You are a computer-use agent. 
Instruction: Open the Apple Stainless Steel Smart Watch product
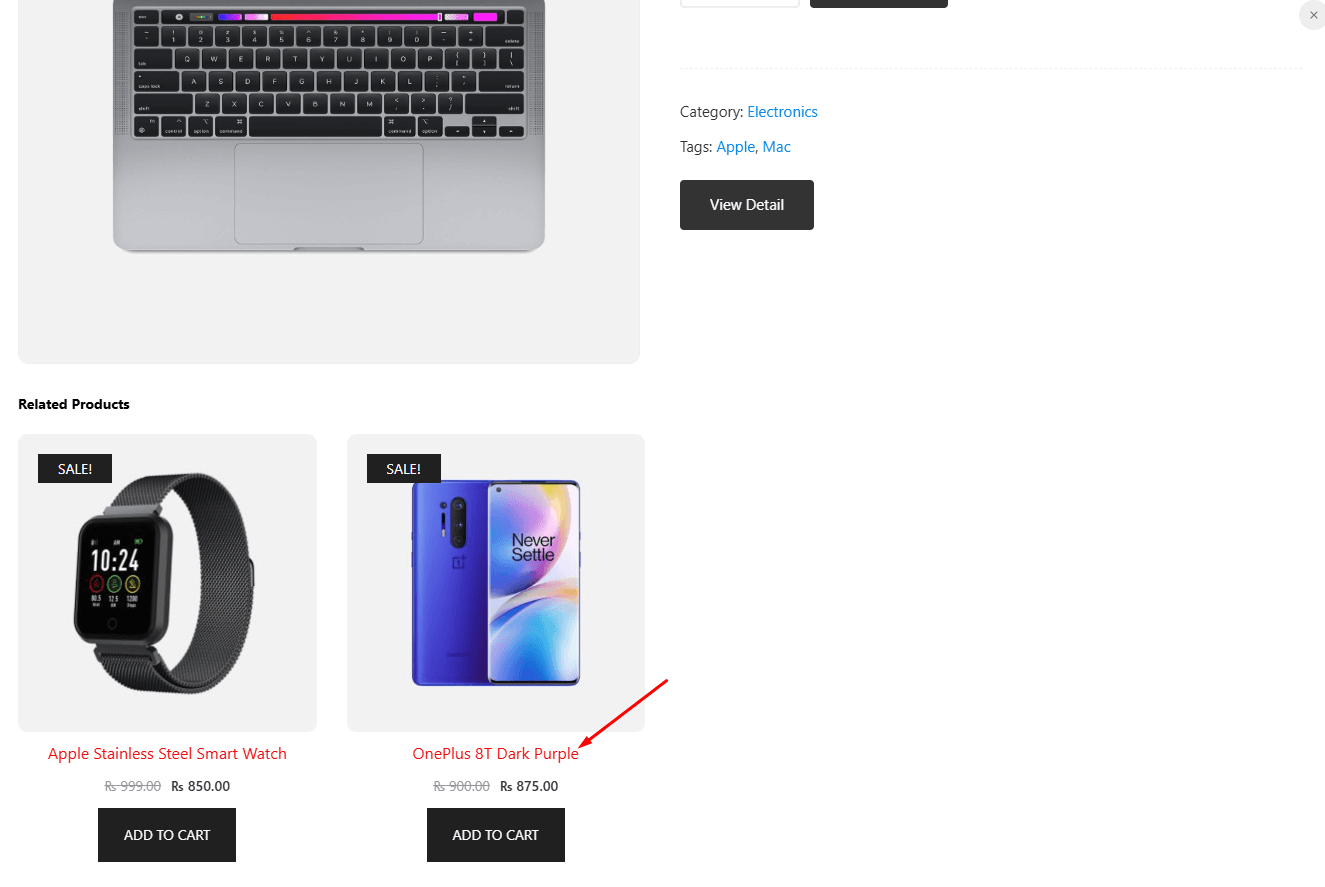[x=167, y=753]
